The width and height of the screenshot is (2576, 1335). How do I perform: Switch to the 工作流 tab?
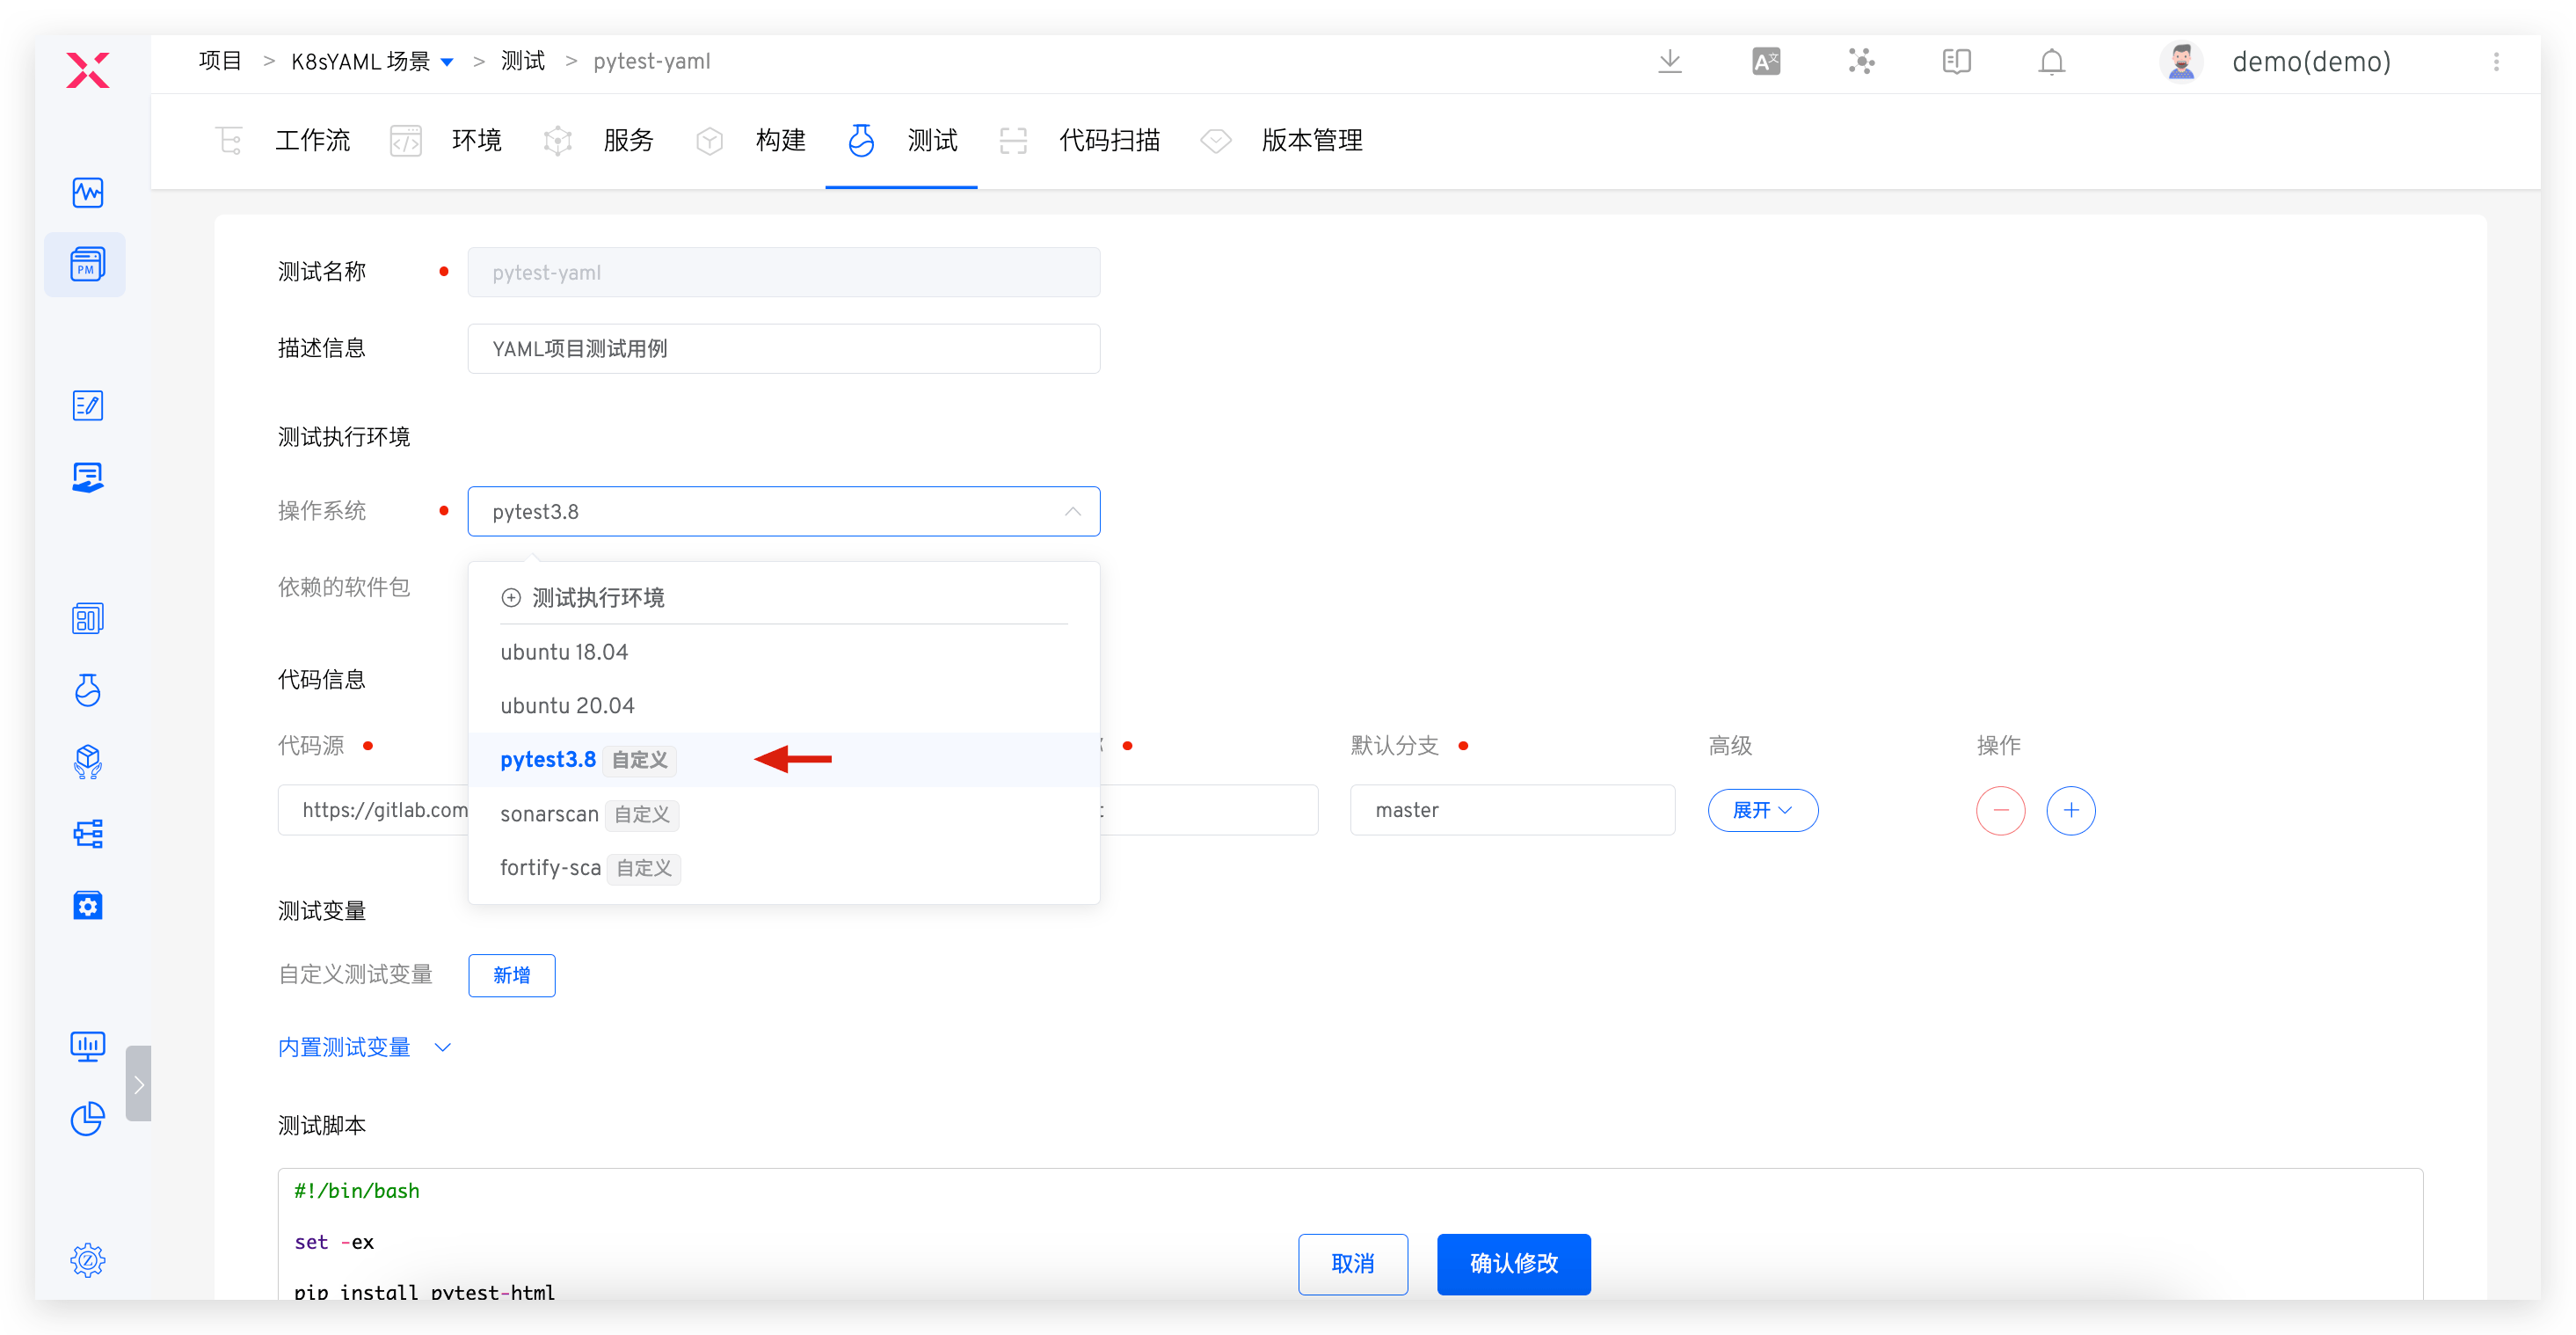coord(285,140)
